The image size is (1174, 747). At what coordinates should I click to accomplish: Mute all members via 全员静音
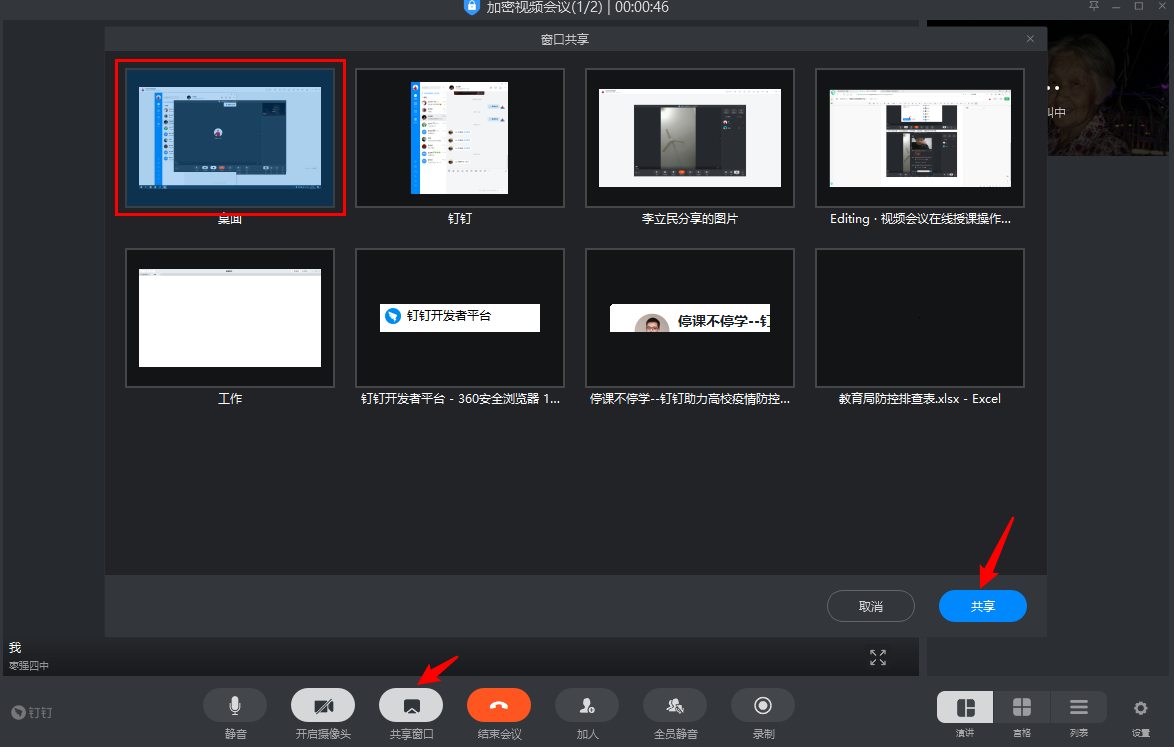click(x=675, y=706)
